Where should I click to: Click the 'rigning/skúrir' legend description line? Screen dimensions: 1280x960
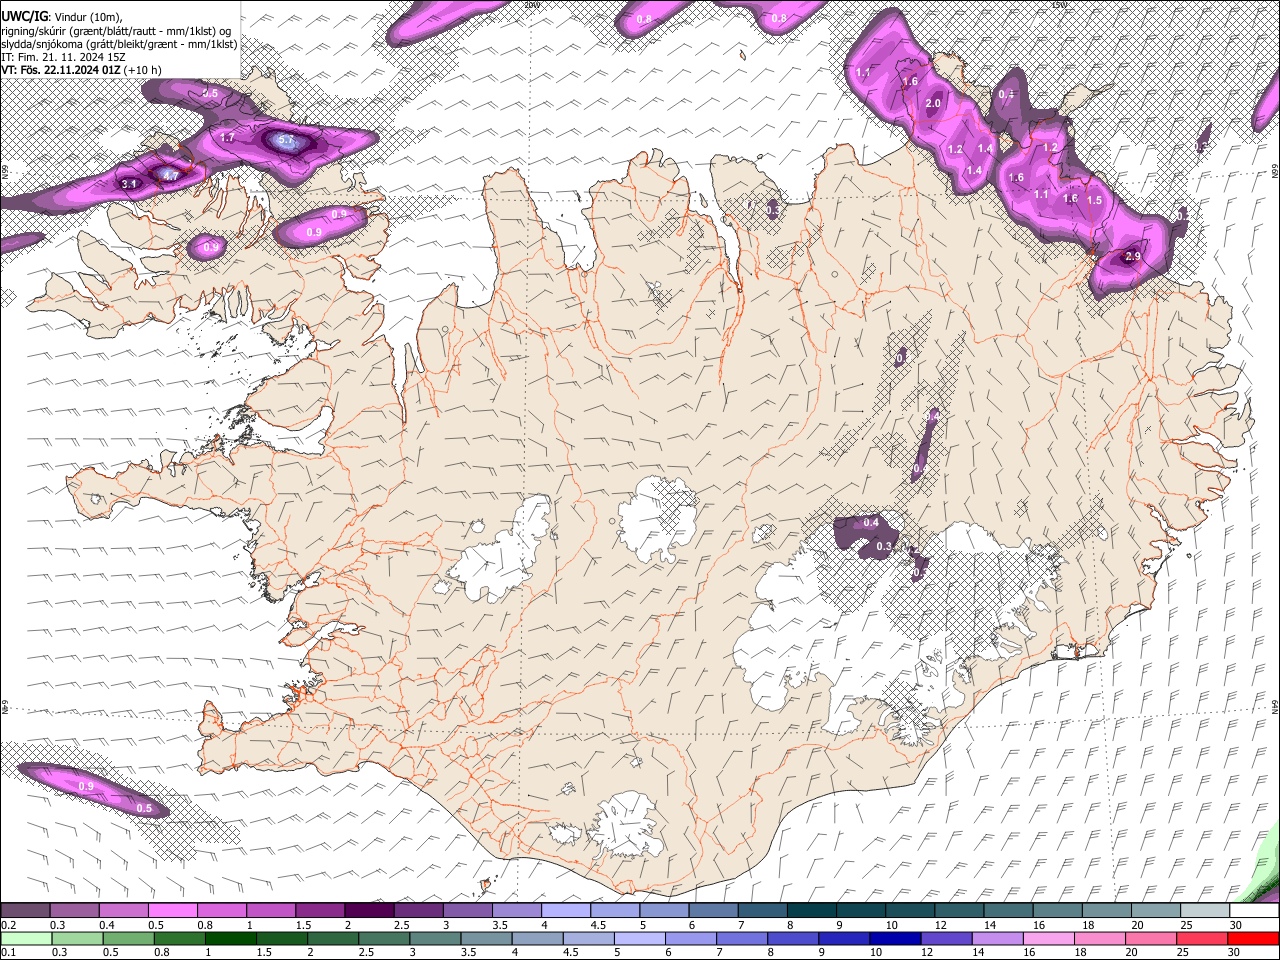(x=116, y=30)
